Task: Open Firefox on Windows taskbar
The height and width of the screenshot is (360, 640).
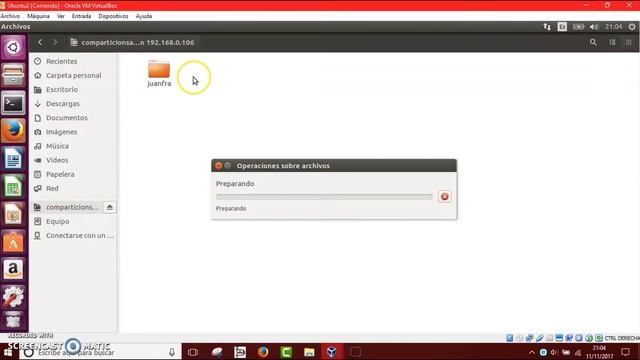Action: (263, 352)
